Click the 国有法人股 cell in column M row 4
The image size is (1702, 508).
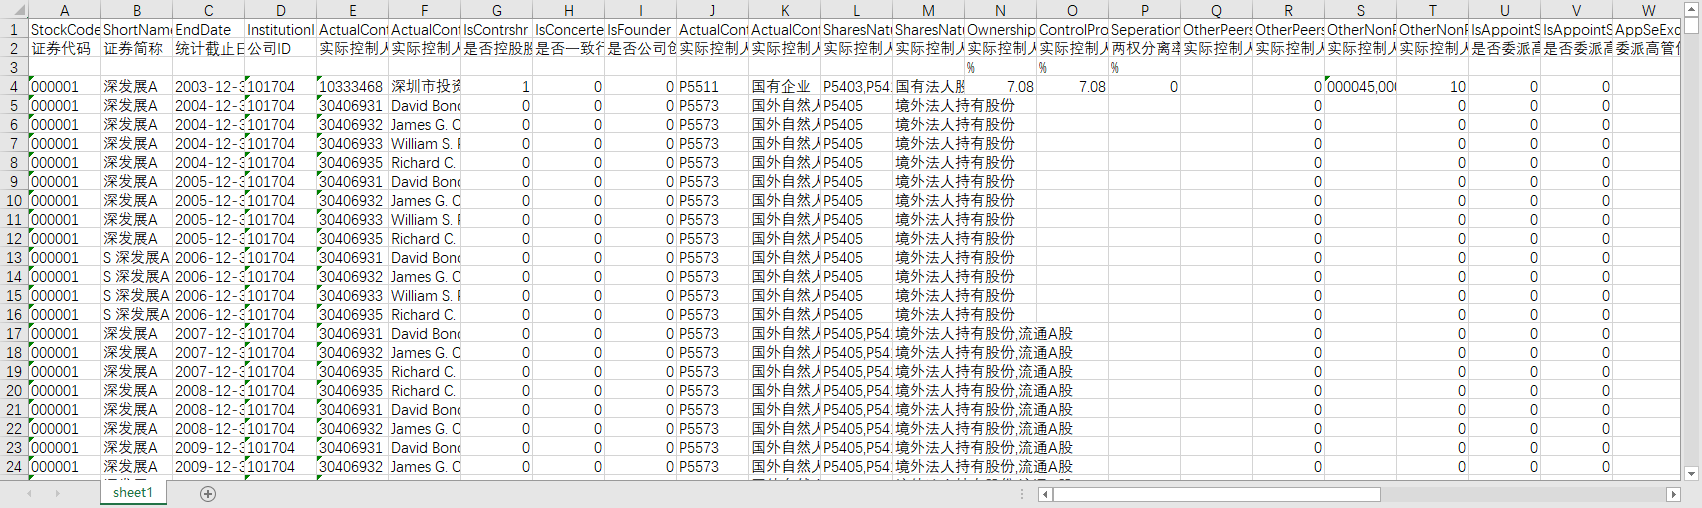tap(929, 87)
